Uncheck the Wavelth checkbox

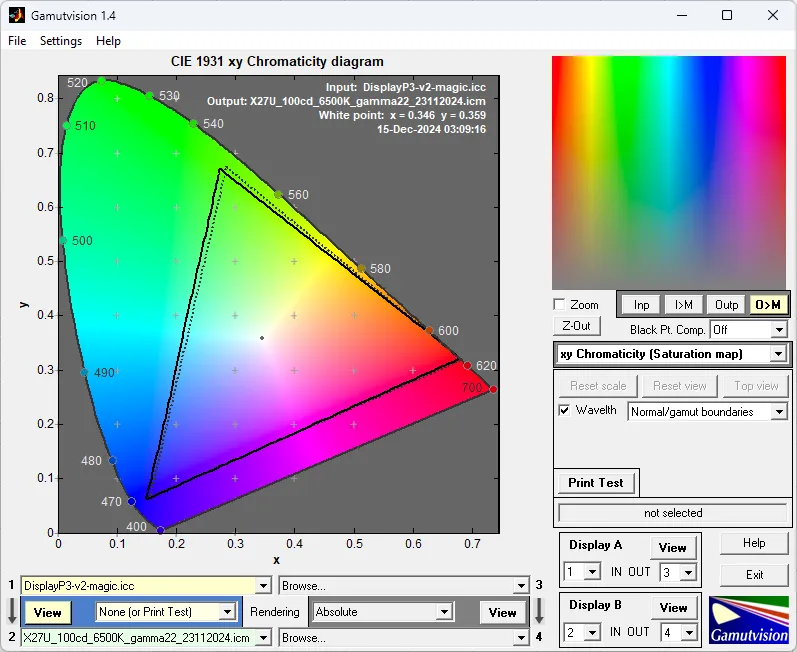coord(565,411)
